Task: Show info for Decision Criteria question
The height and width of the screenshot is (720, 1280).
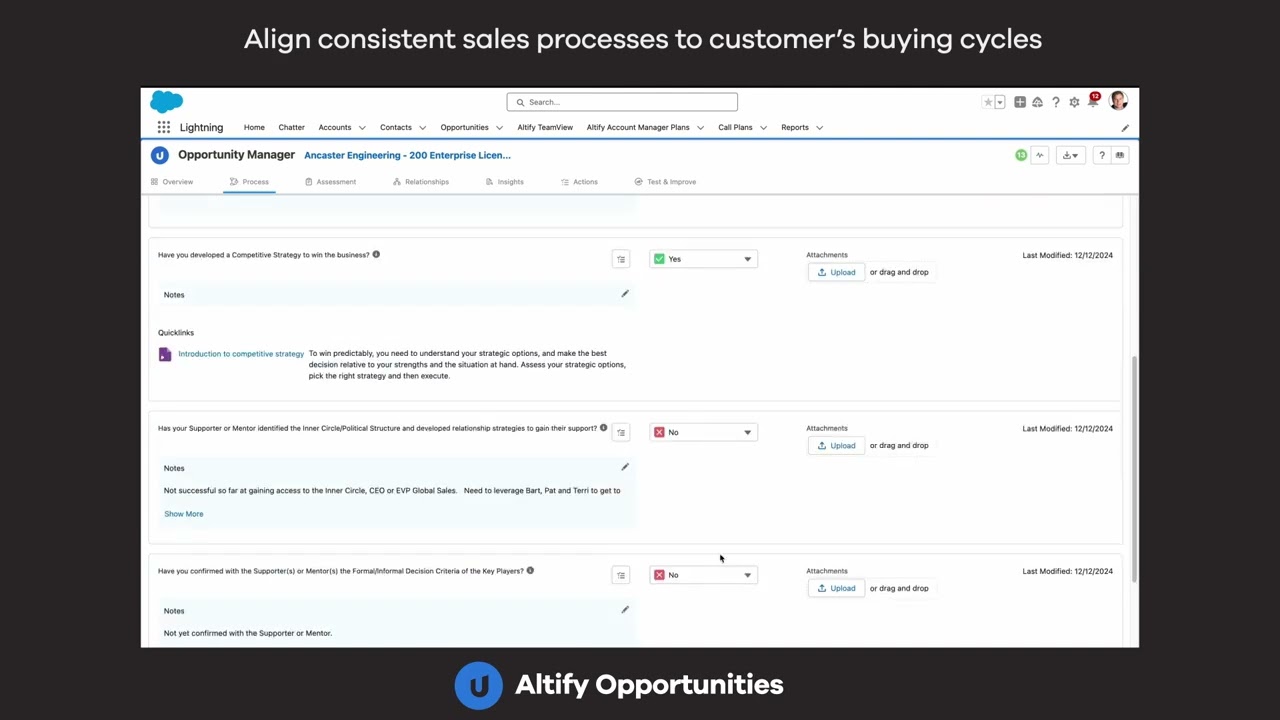Action: pyautogui.click(x=530, y=571)
